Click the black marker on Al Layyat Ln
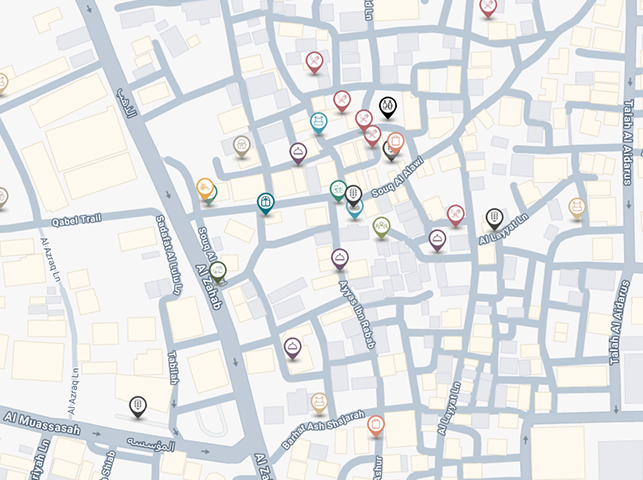Viewport: 643px width, 480px height. pyautogui.click(x=495, y=218)
